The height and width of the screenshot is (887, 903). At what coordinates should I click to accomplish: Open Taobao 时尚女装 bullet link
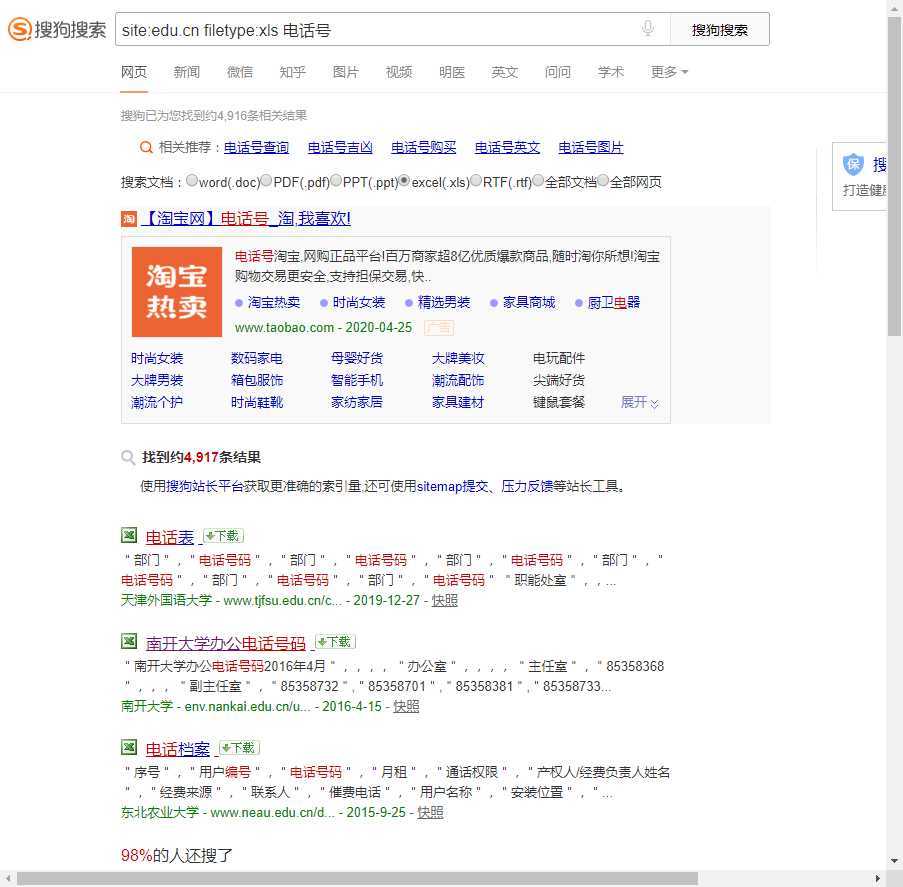point(359,302)
